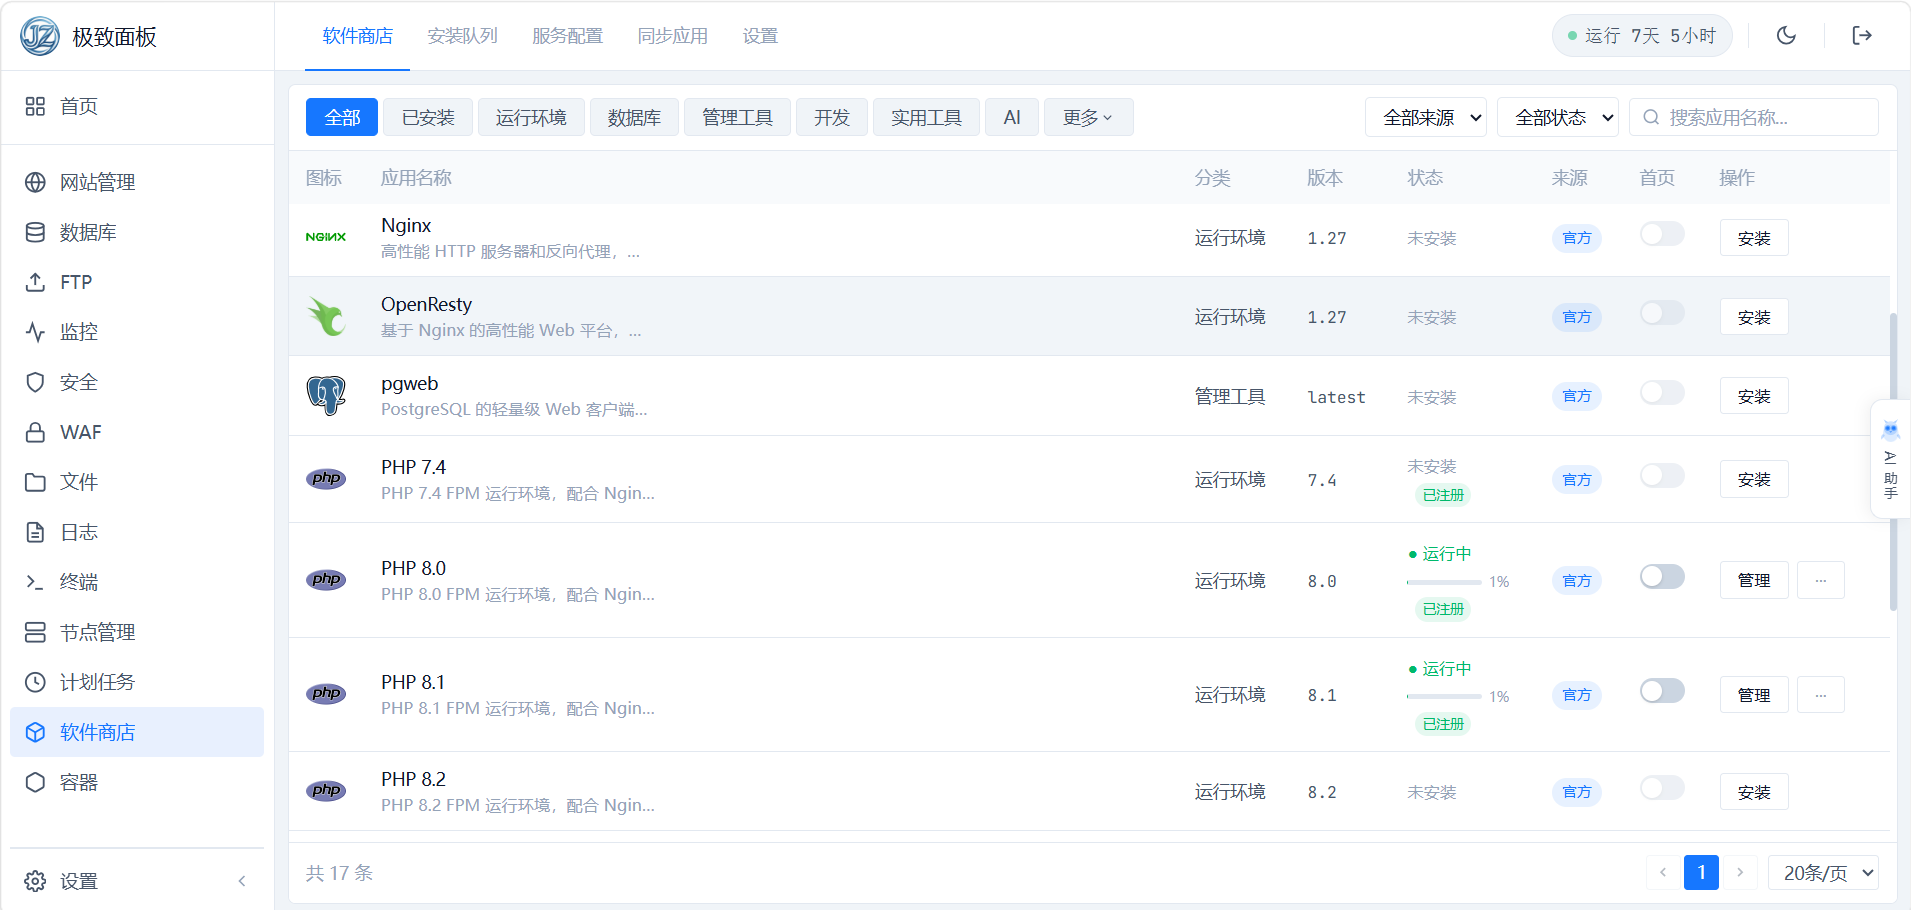Open 数据库 sidebar icon
1914x910 pixels.
click(x=35, y=232)
